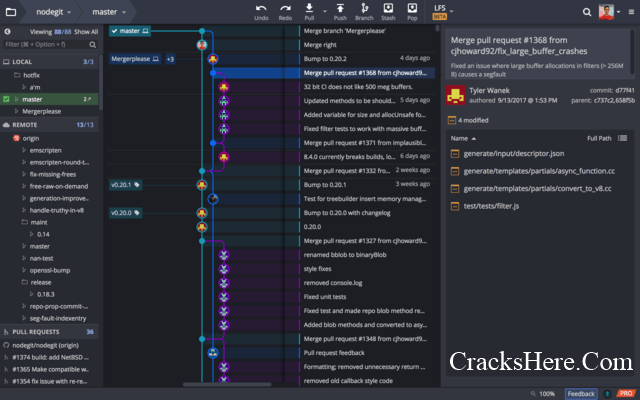Select the openssl-bump remote branch
Screen dimensions: 640x400
(x=49, y=270)
